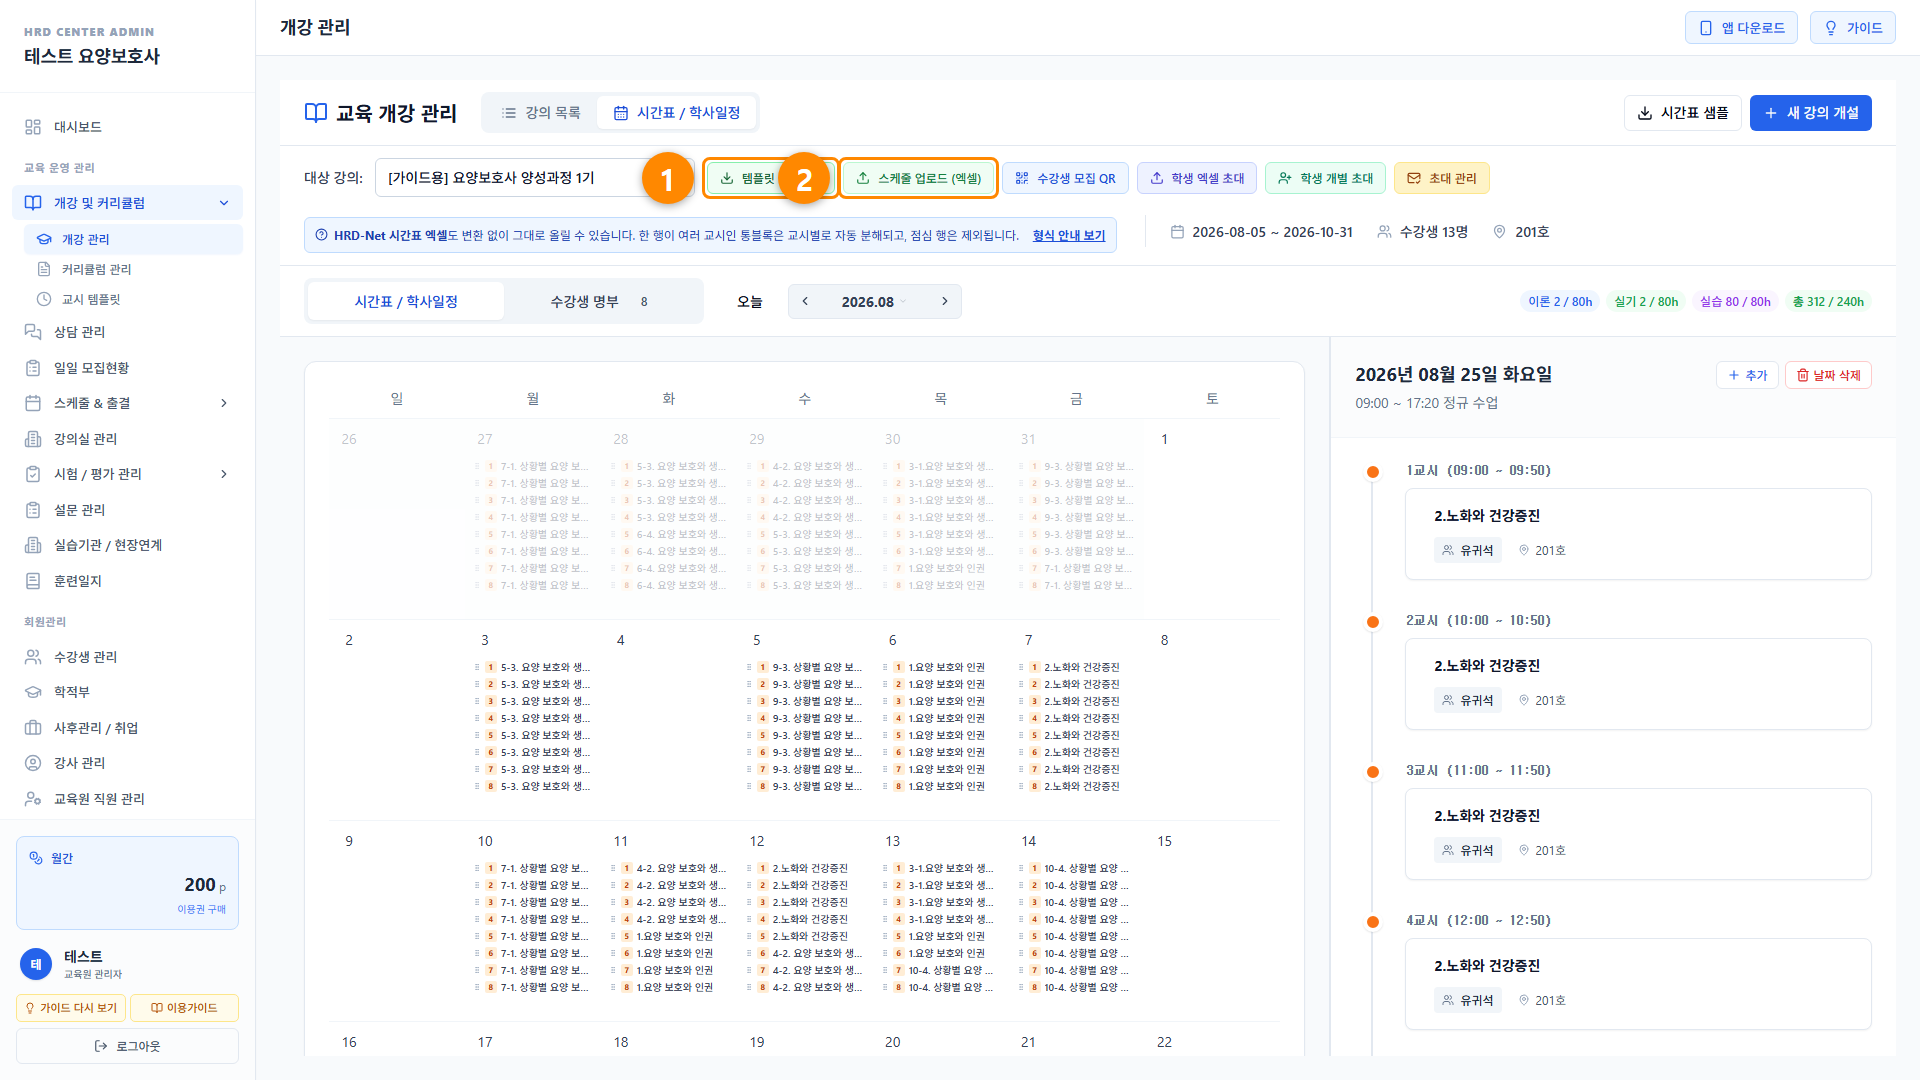Click 학생 엑셀 초대 button

tap(1197, 178)
